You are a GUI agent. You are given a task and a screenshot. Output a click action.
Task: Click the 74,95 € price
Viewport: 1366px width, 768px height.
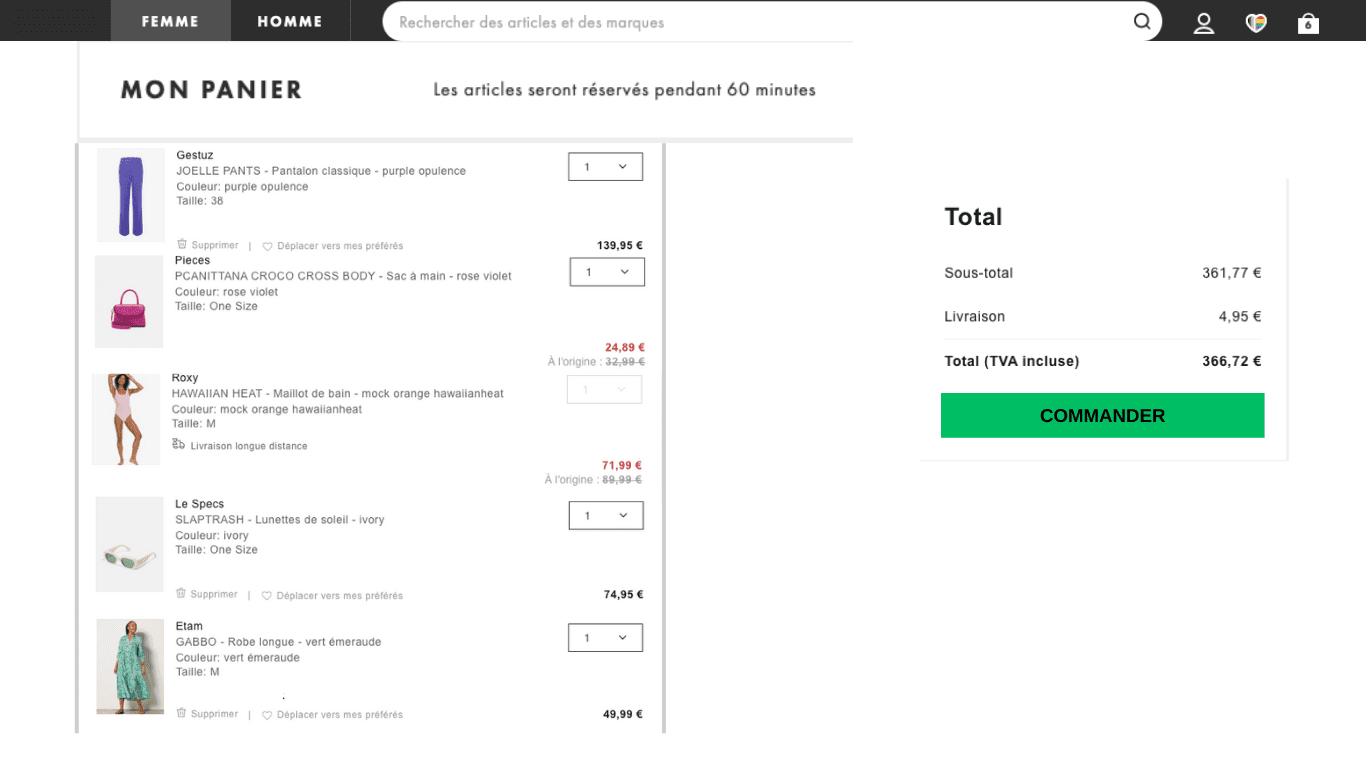[x=624, y=595]
